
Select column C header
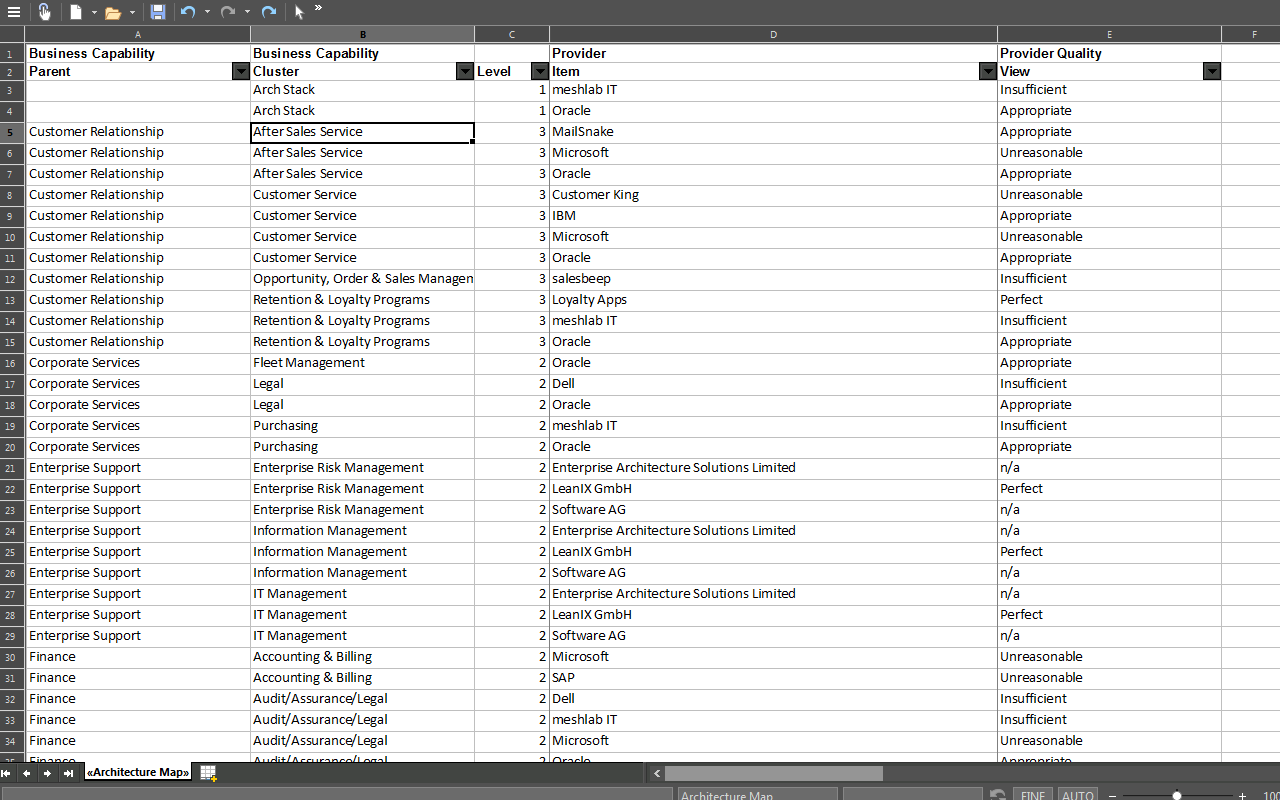point(512,34)
